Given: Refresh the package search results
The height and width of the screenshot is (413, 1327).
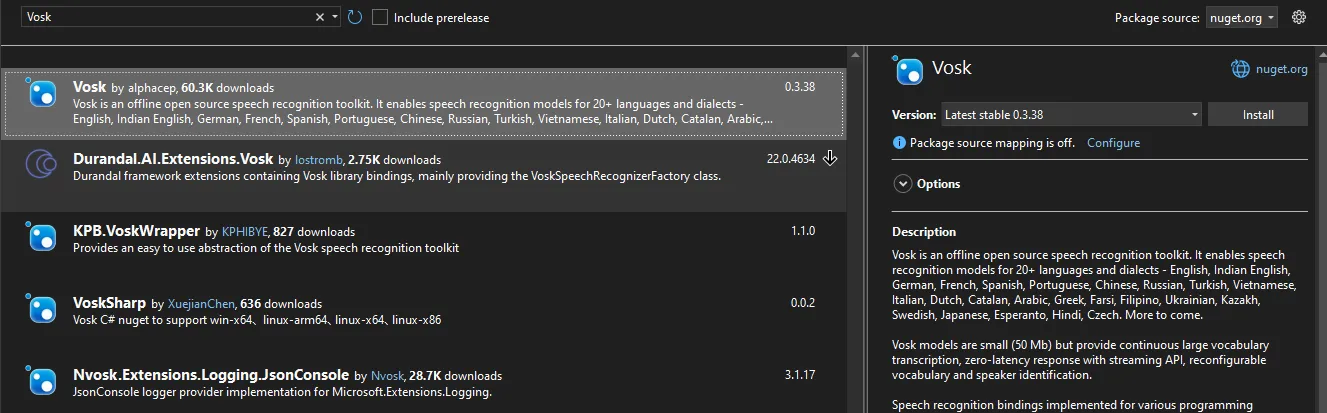Looking at the screenshot, I should click(x=355, y=17).
